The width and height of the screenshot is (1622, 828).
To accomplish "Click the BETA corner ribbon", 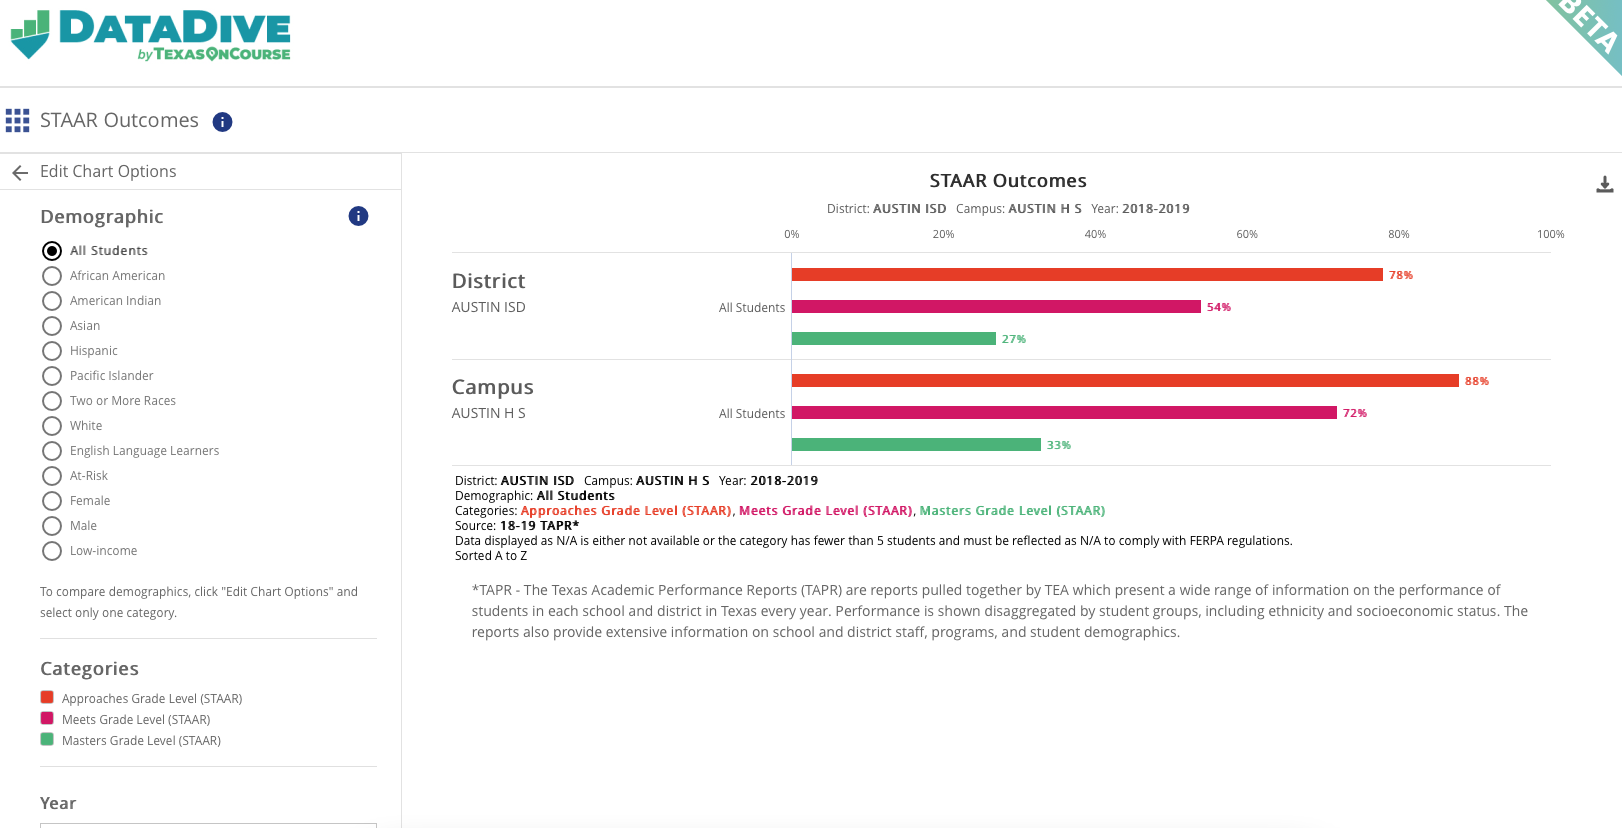I will [x=1590, y=27].
